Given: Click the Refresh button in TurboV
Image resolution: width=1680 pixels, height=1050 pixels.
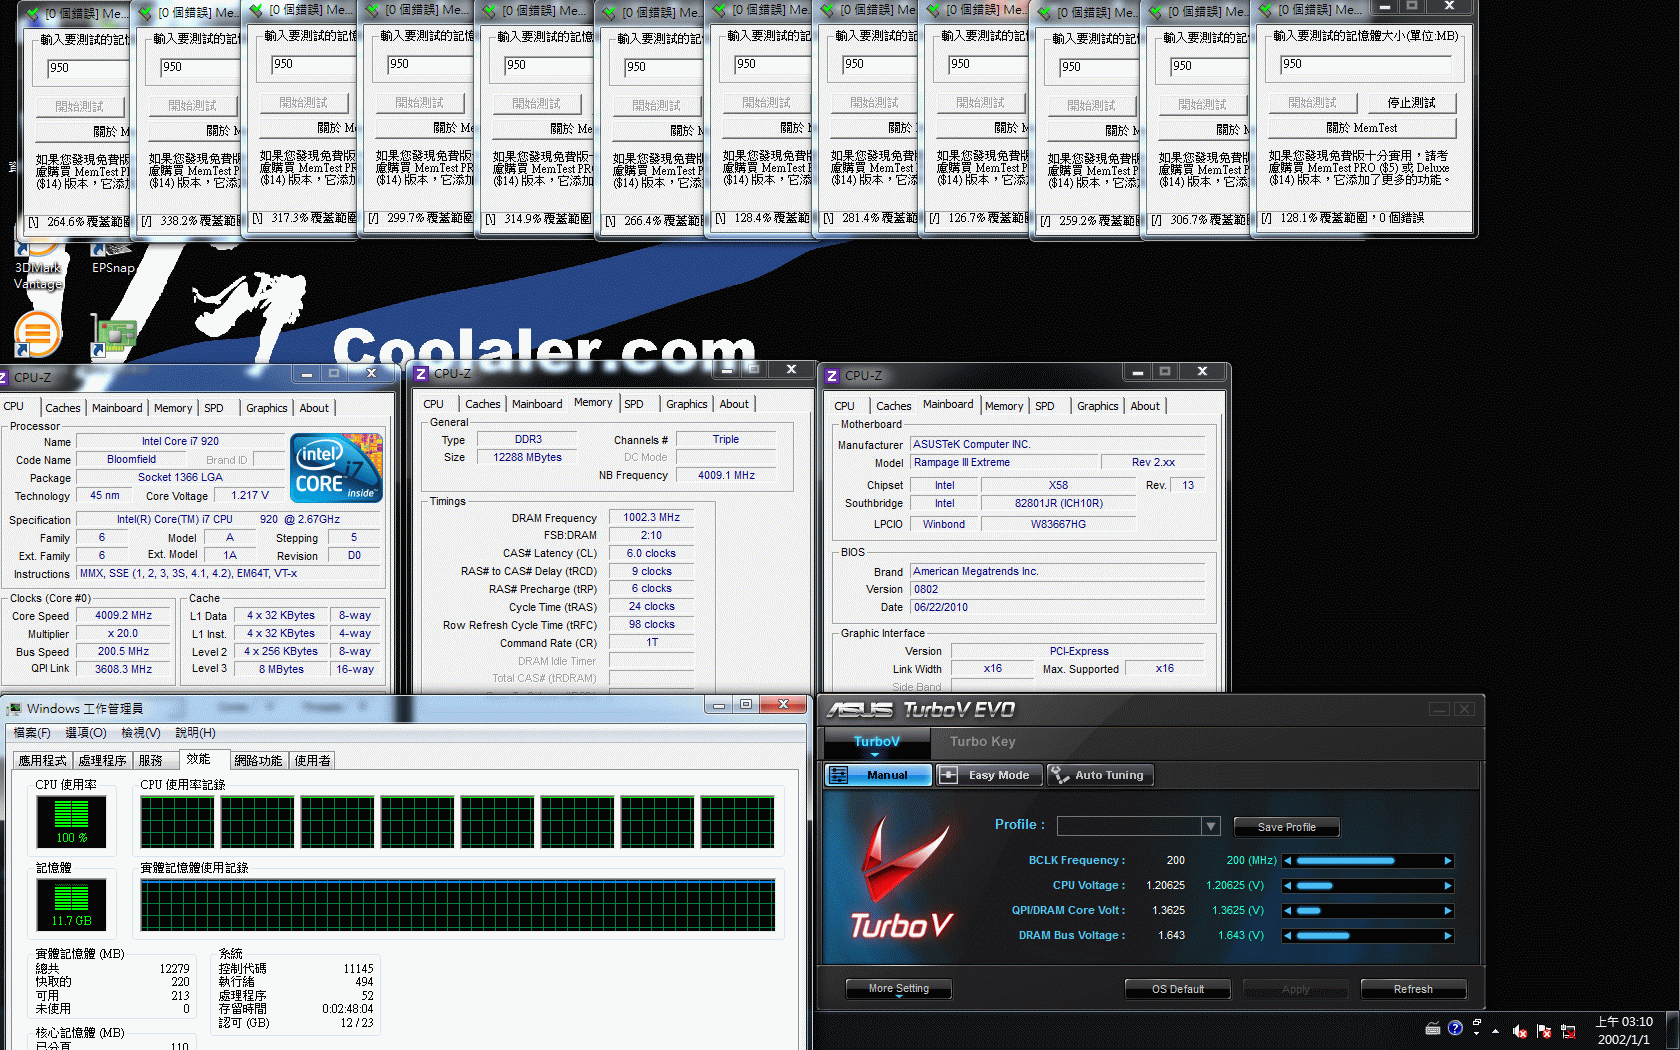Looking at the screenshot, I should [x=1413, y=989].
